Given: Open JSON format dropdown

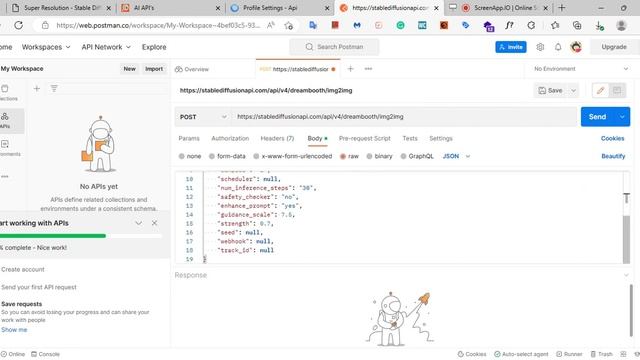Looking at the screenshot, I should pos(456,156).
